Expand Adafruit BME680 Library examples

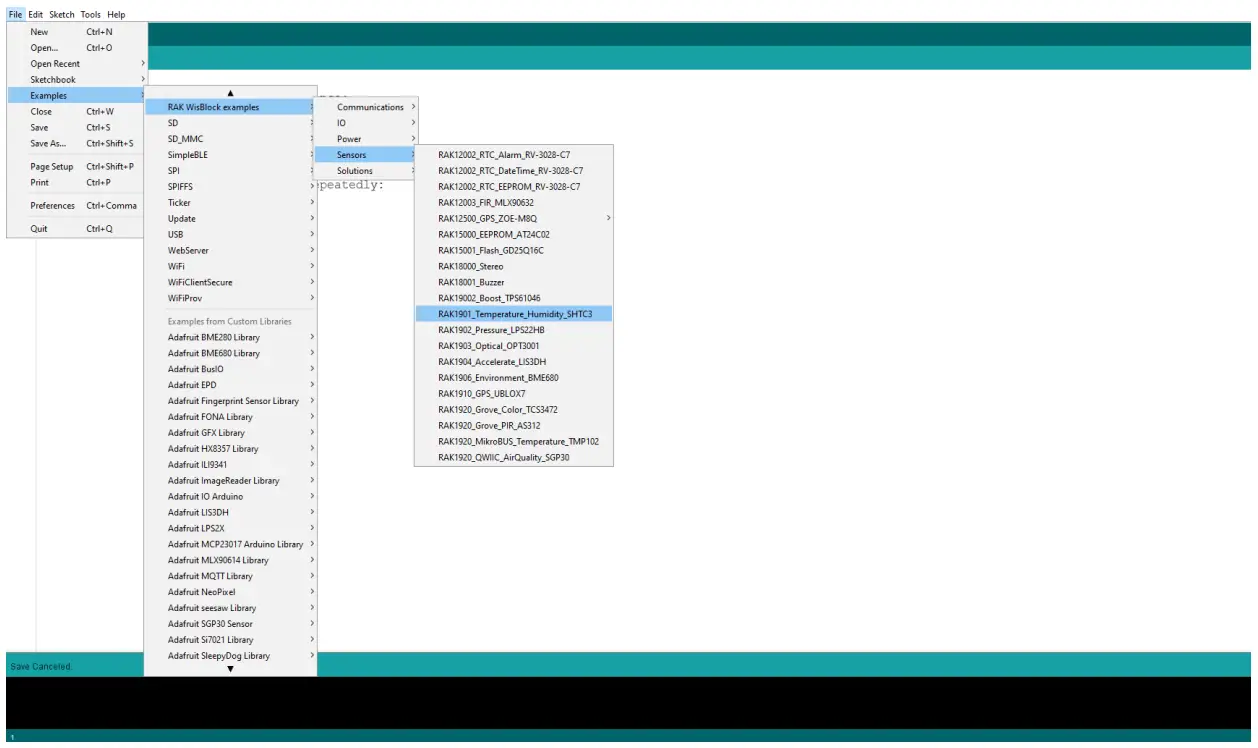point(231,354)
